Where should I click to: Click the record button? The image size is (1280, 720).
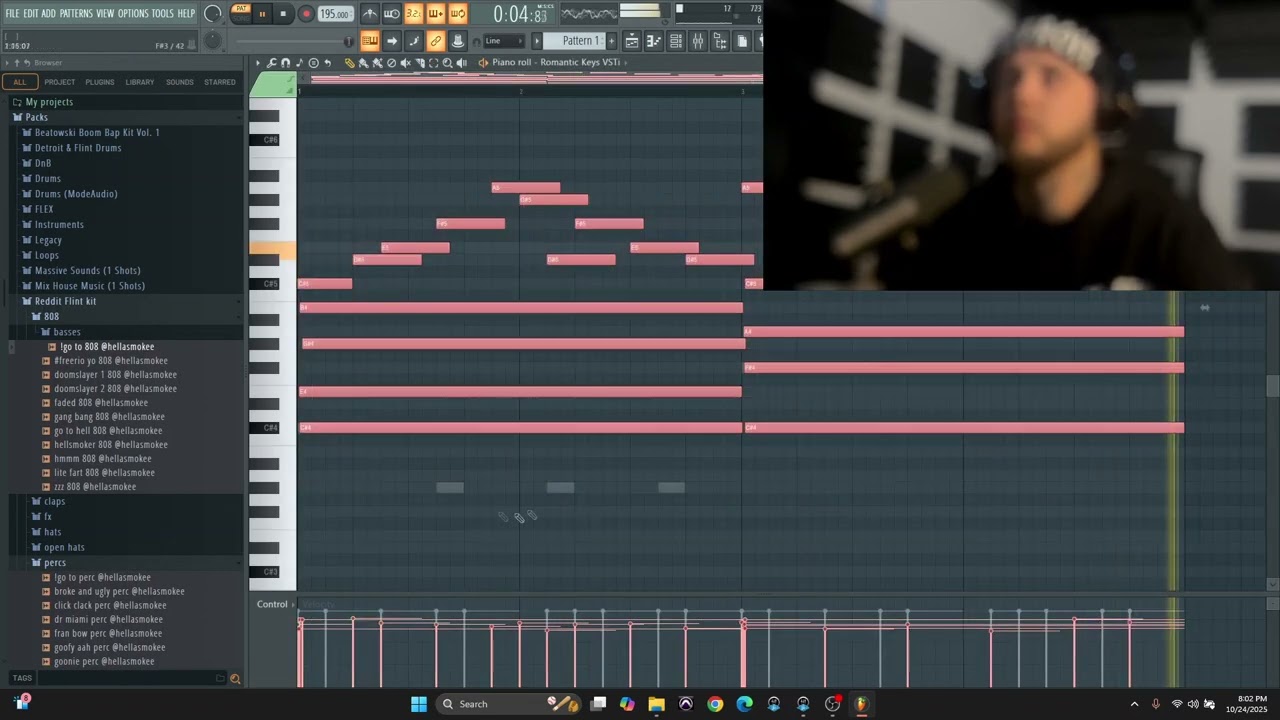pyautogui.click(x=306, y=14)
